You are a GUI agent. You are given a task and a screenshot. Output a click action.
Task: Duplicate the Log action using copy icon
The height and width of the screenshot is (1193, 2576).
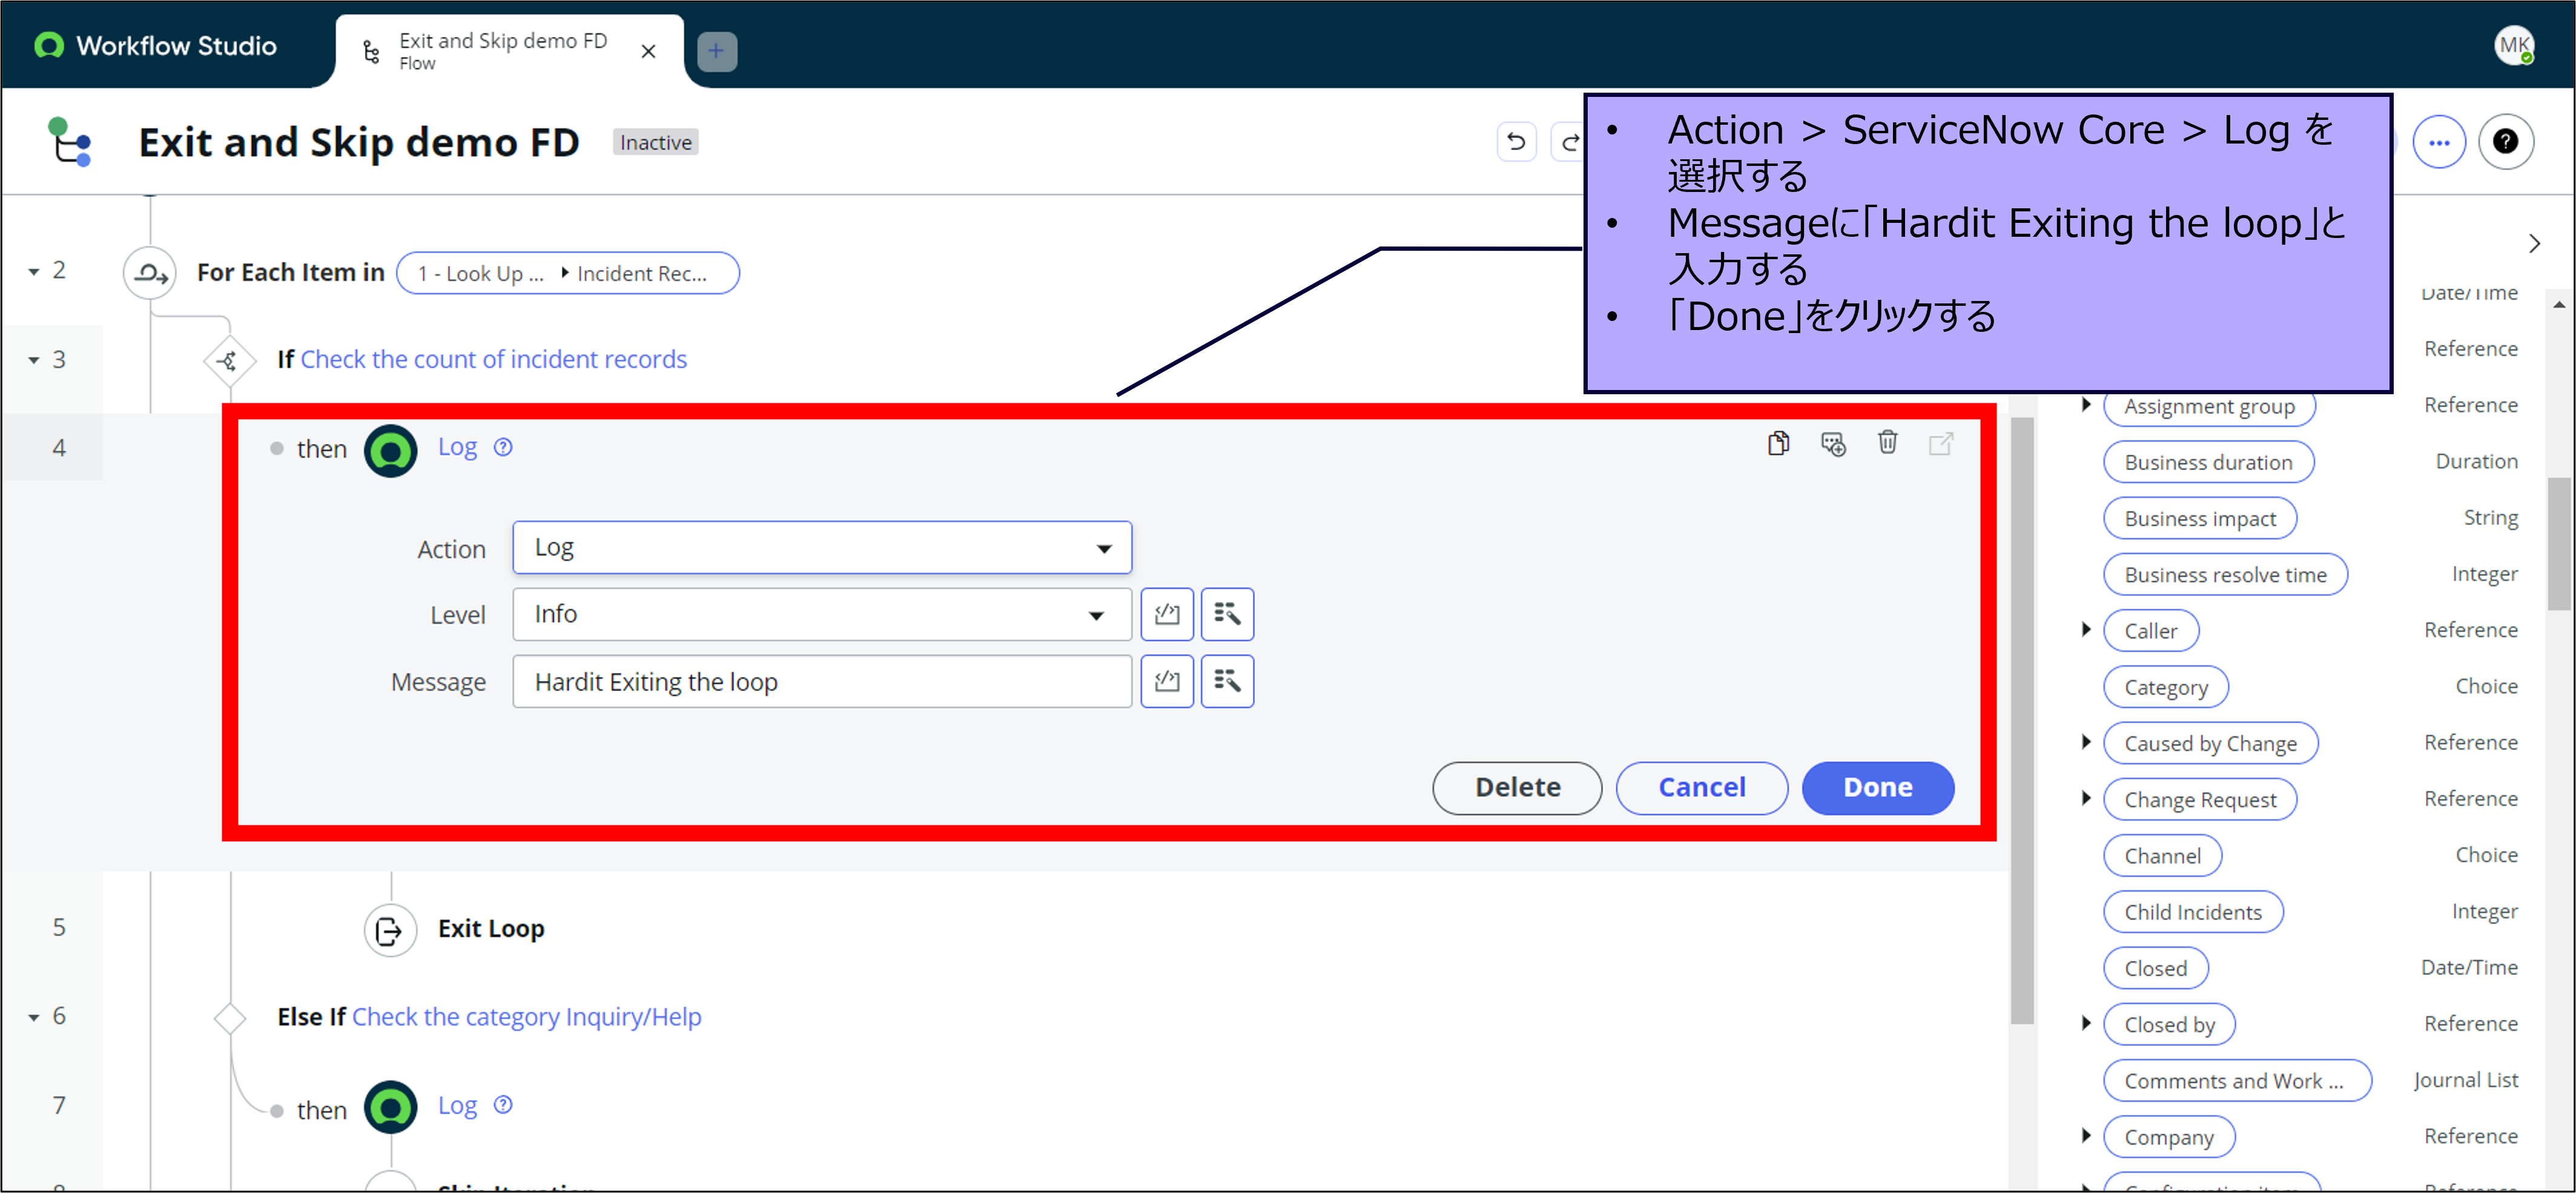pos(1779,443)
